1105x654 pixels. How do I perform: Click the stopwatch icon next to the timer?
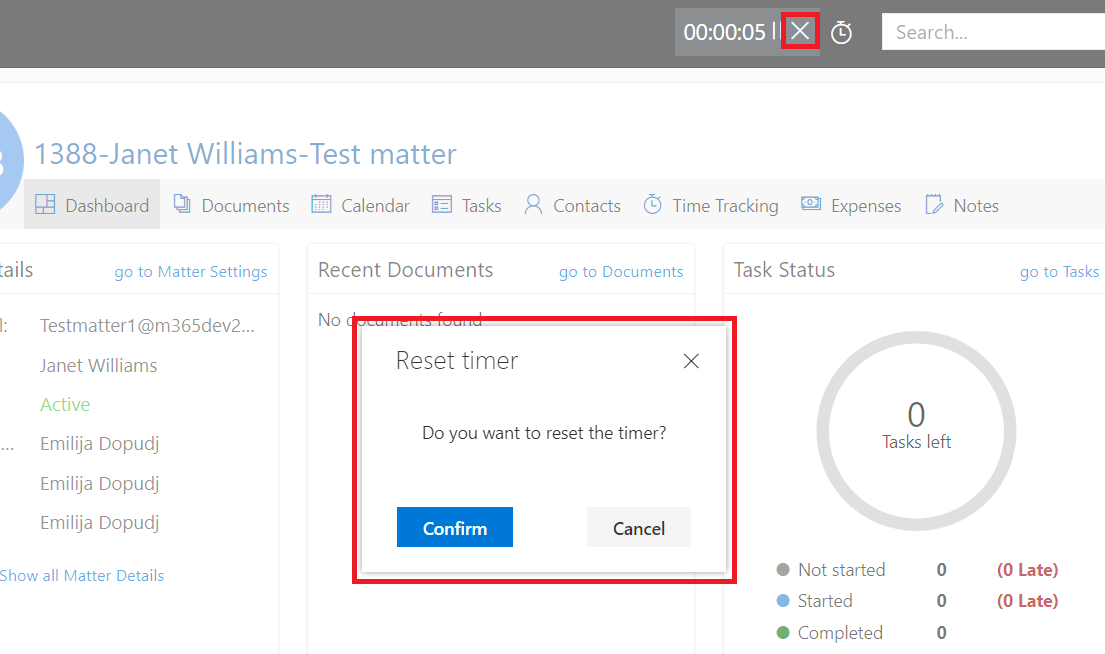[x=841, y=32]
